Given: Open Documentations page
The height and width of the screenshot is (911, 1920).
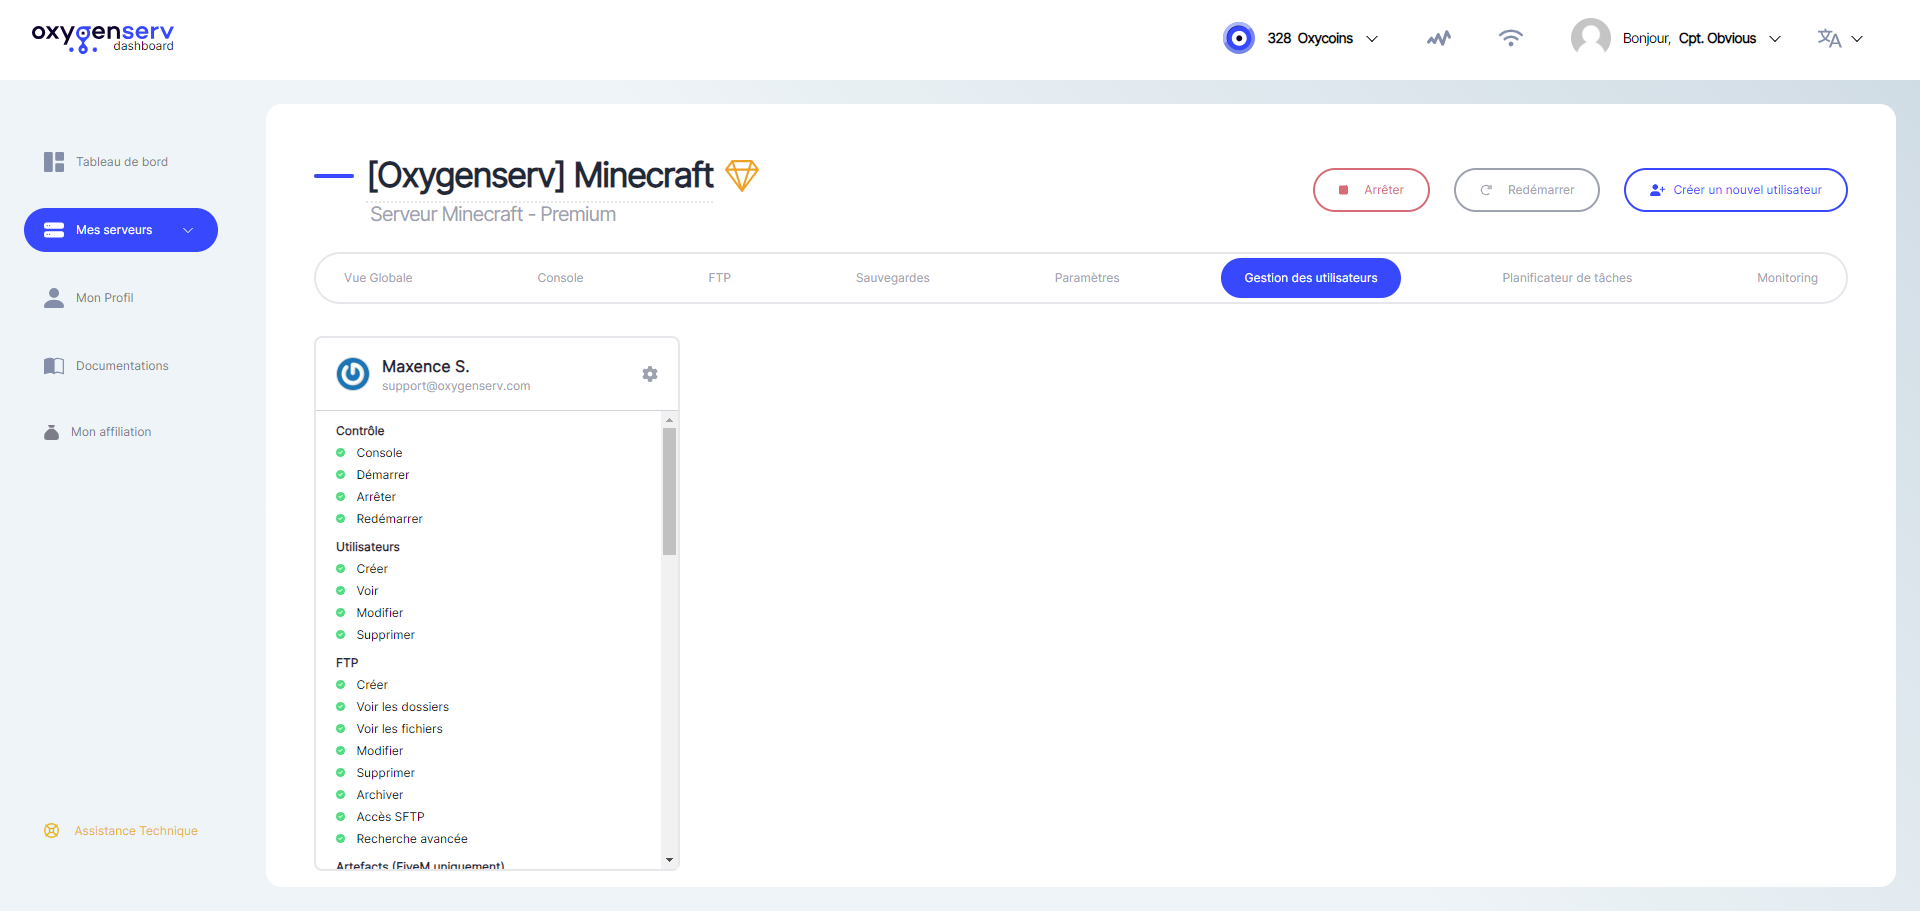Looking at the screenshot, I should coord(121,366).
